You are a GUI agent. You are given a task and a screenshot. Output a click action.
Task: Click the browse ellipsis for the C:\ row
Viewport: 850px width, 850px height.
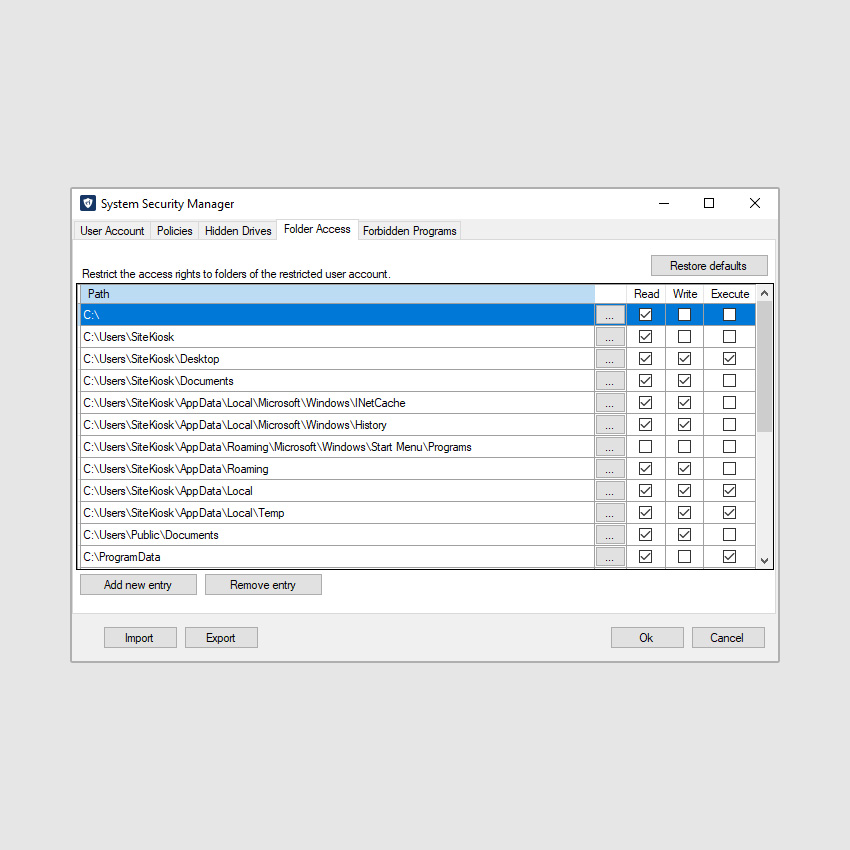tap(610, 315)
